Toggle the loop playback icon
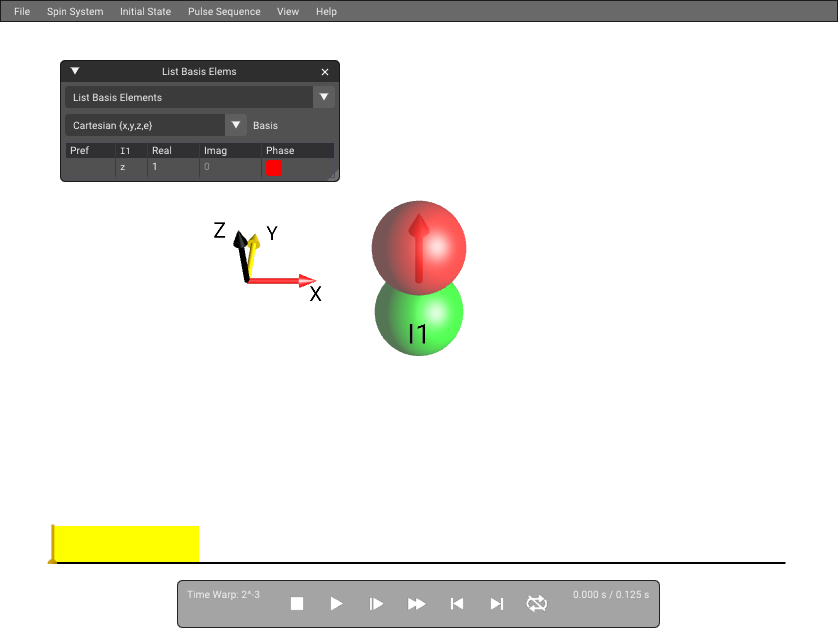Image resolution: width=838 pixels, height=628 pixels. point(537,603)
